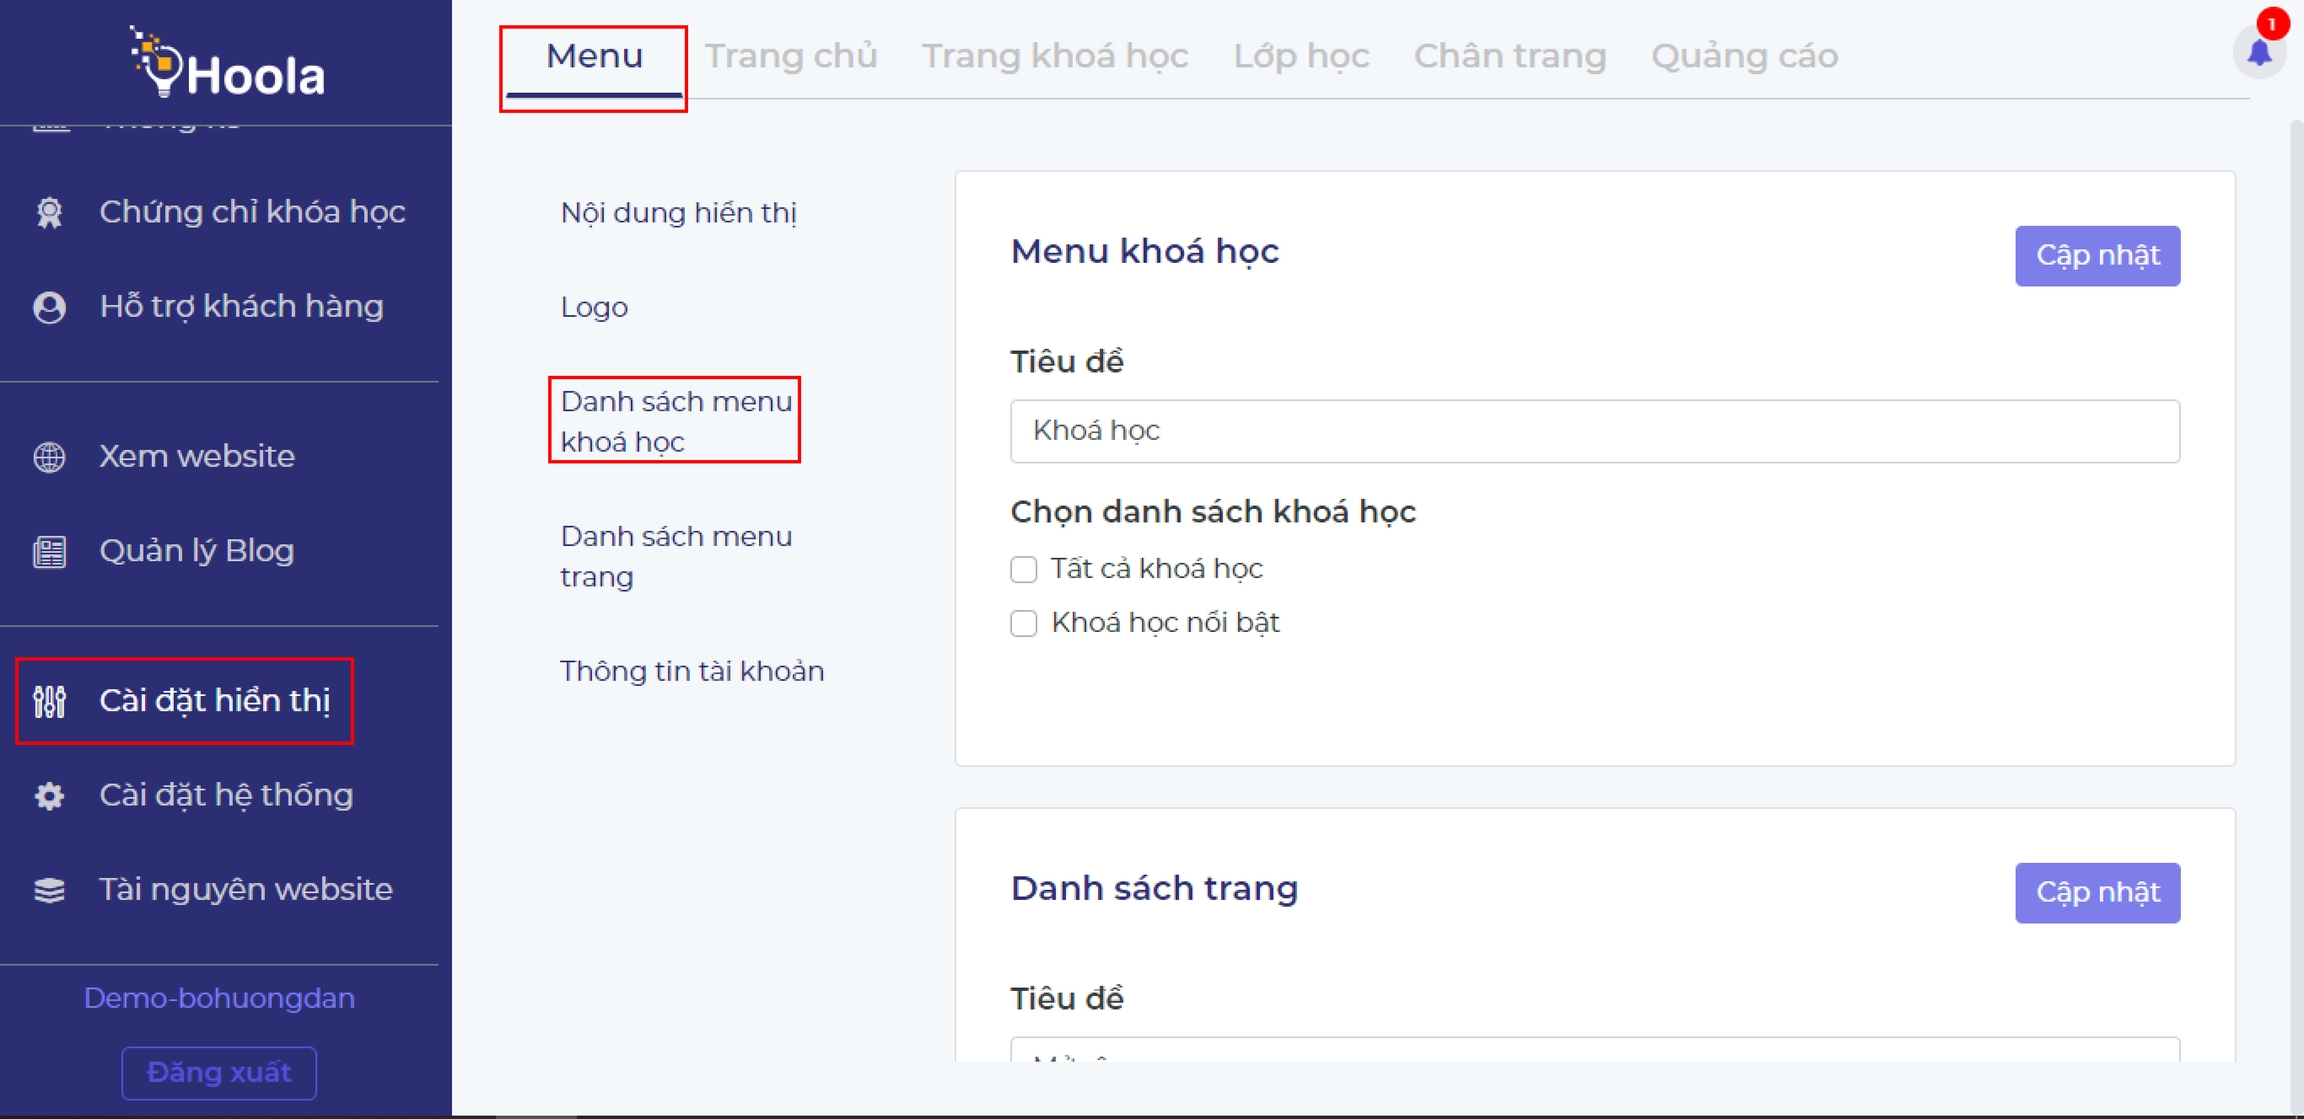Click the notification bell icon
The image size is (2304, 1119).
click(x=2259, y=52)
